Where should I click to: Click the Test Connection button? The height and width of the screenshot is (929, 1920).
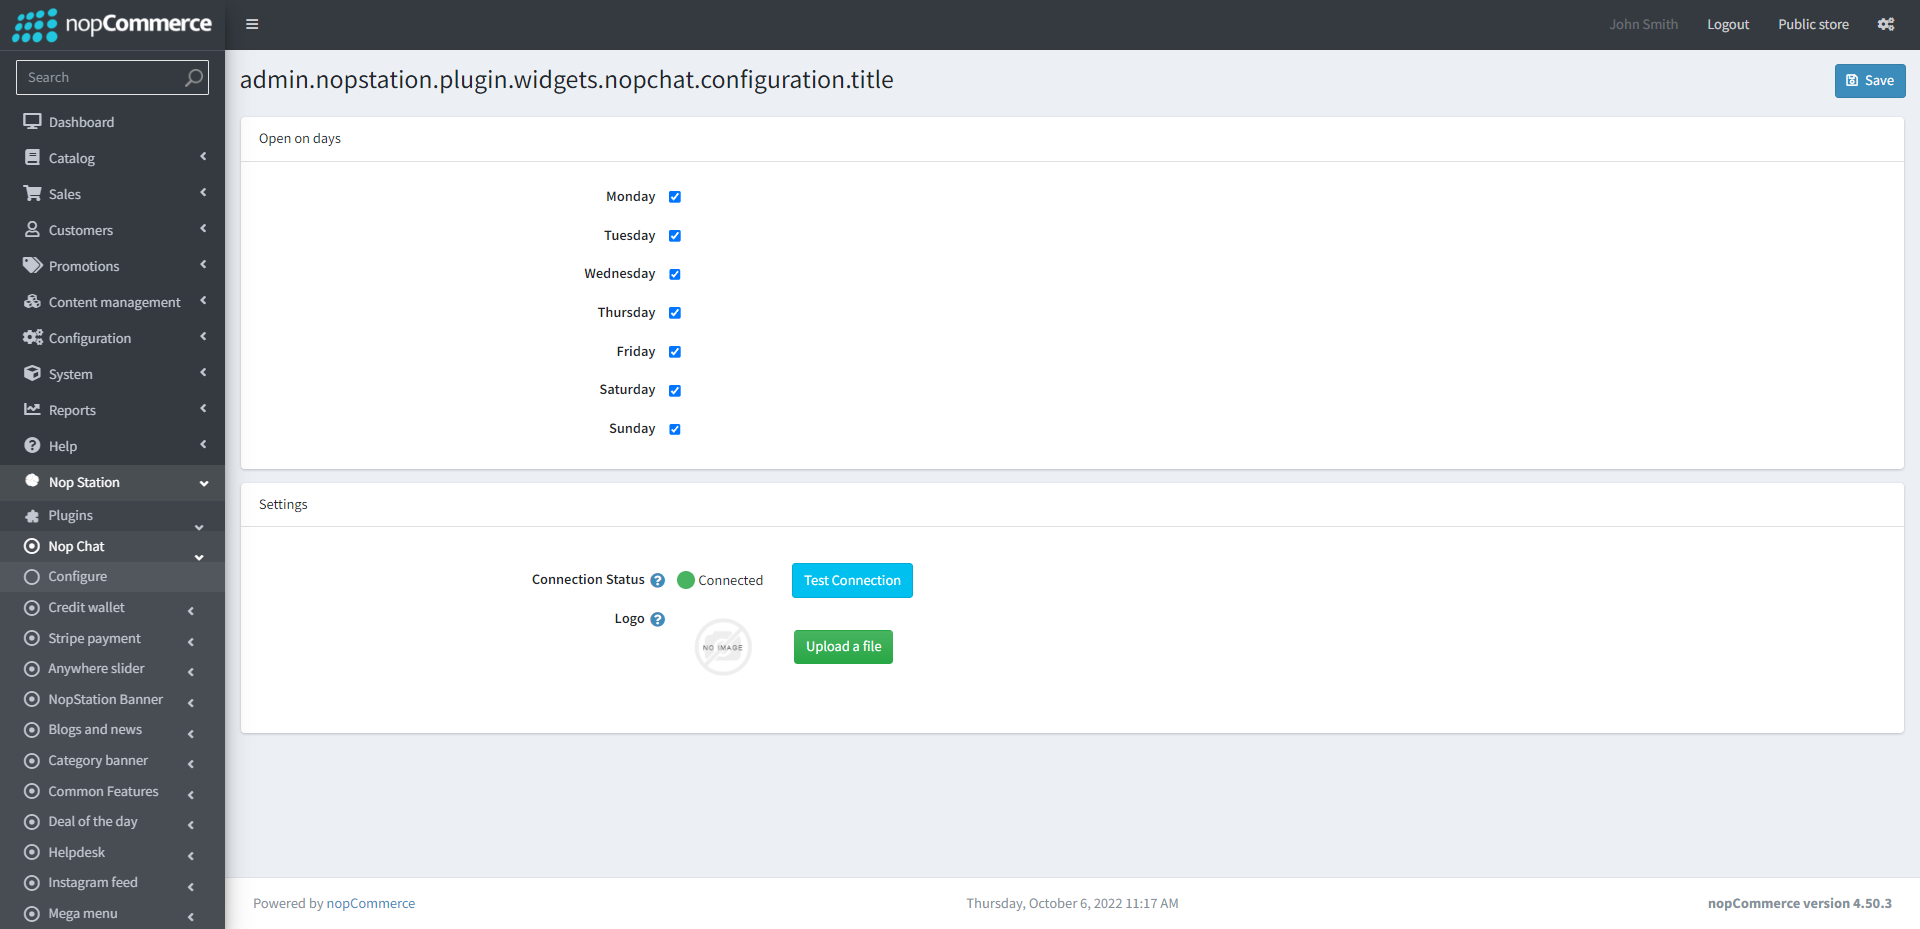[852, 580]
